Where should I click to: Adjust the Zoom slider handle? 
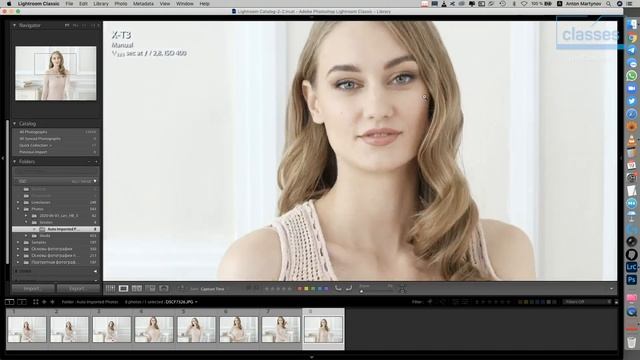point(361,291)
